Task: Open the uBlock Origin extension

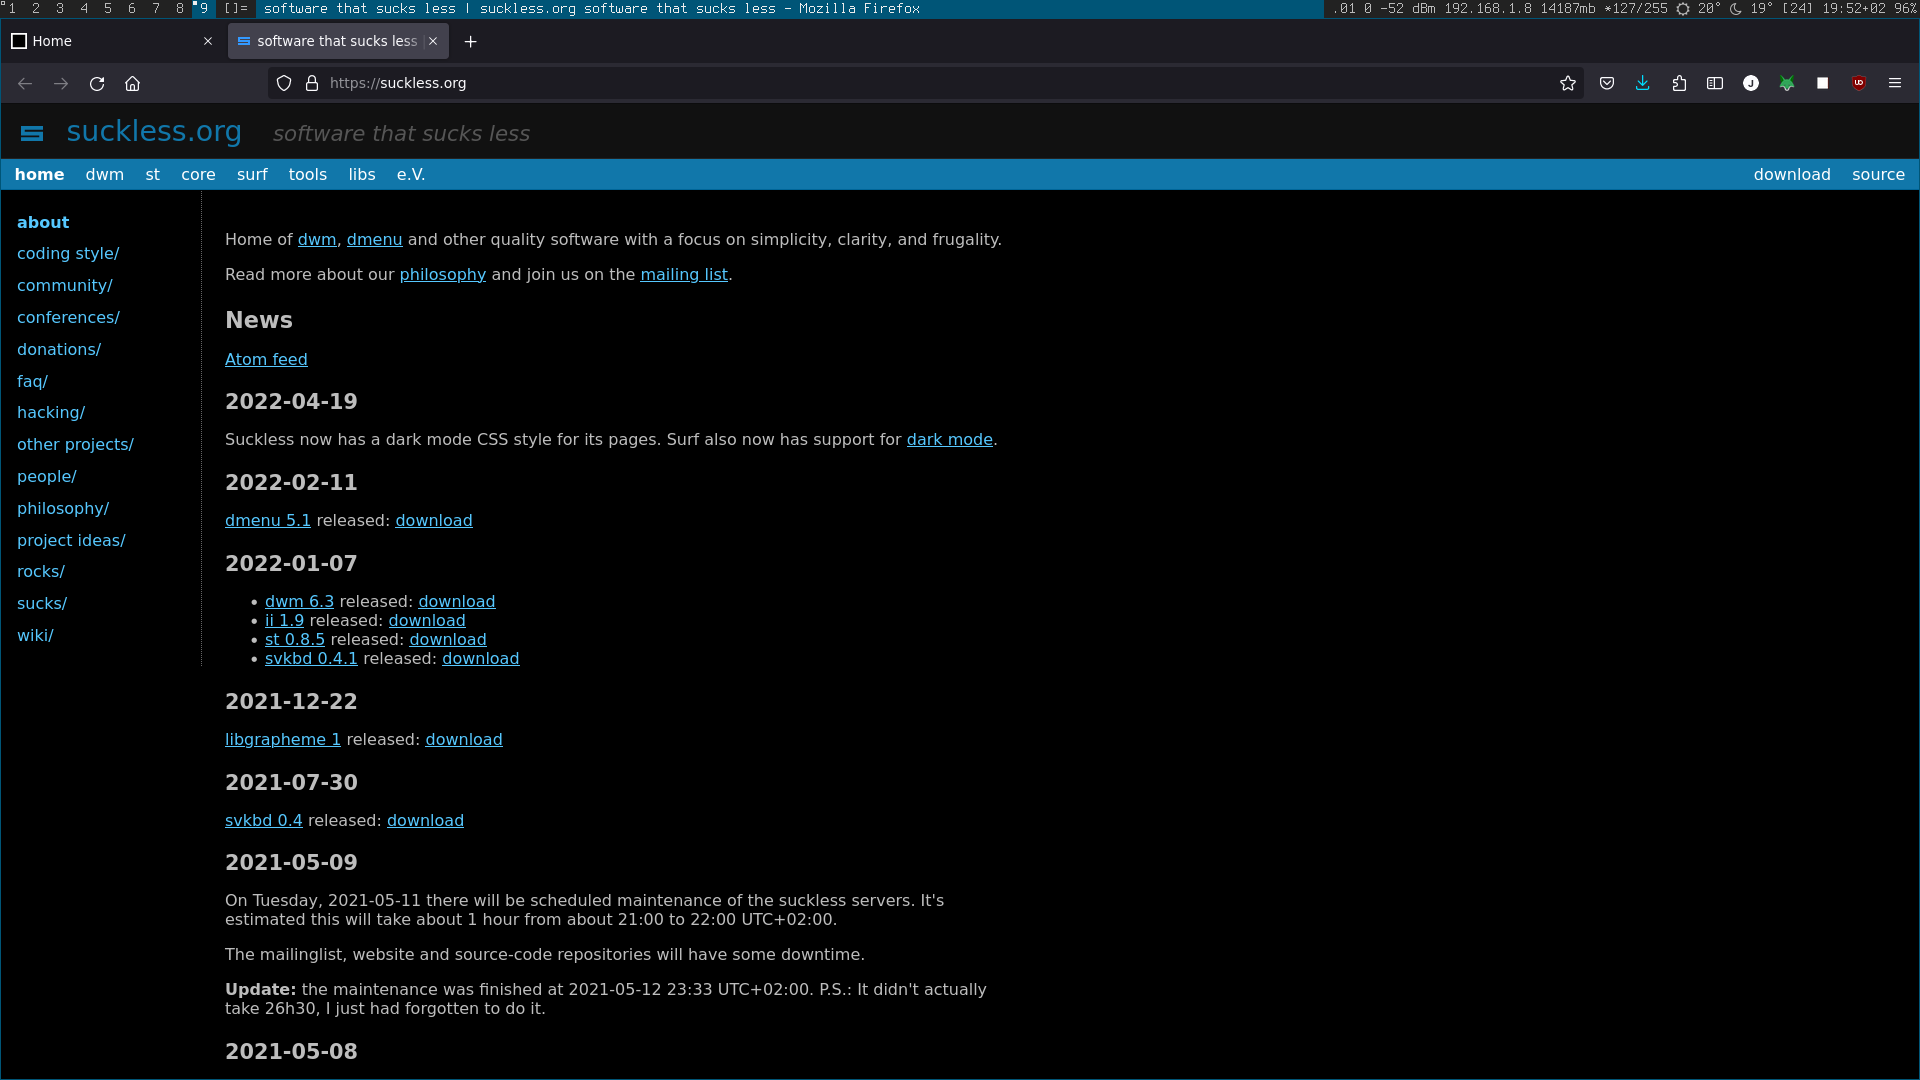Action: (x=1859, y=84)
